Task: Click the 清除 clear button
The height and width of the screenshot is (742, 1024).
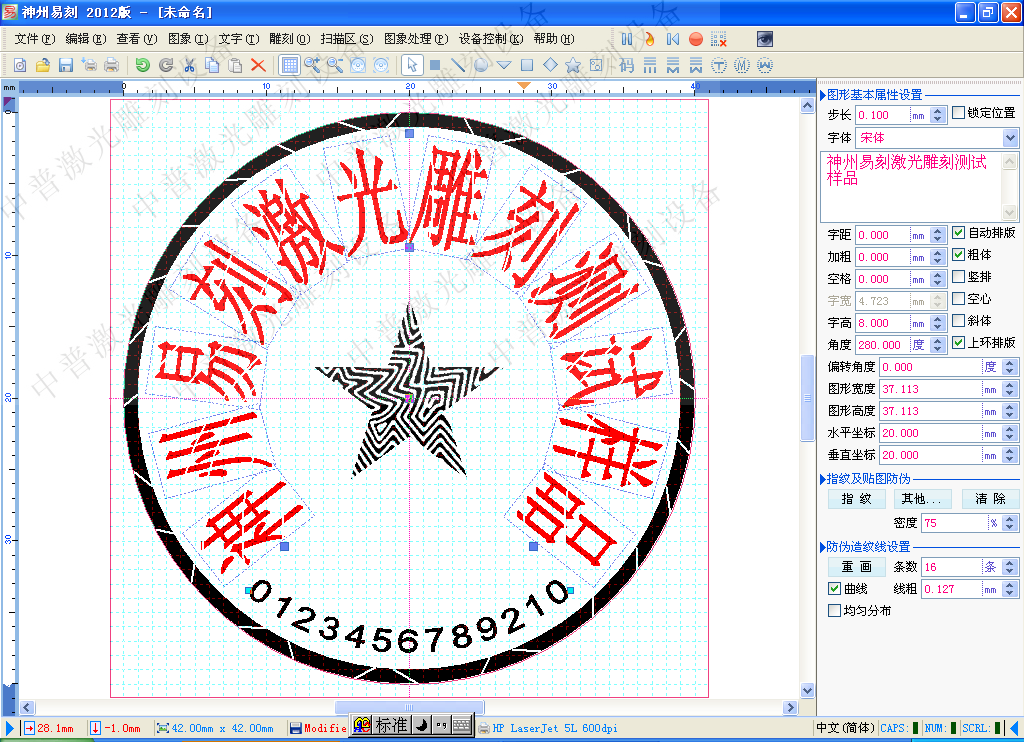Action: pyautogui.click(x=990, y=499)
